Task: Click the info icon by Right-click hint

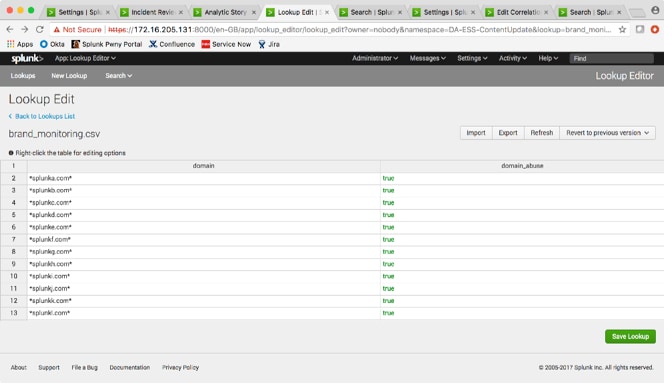Action: [x=11, y=153]
